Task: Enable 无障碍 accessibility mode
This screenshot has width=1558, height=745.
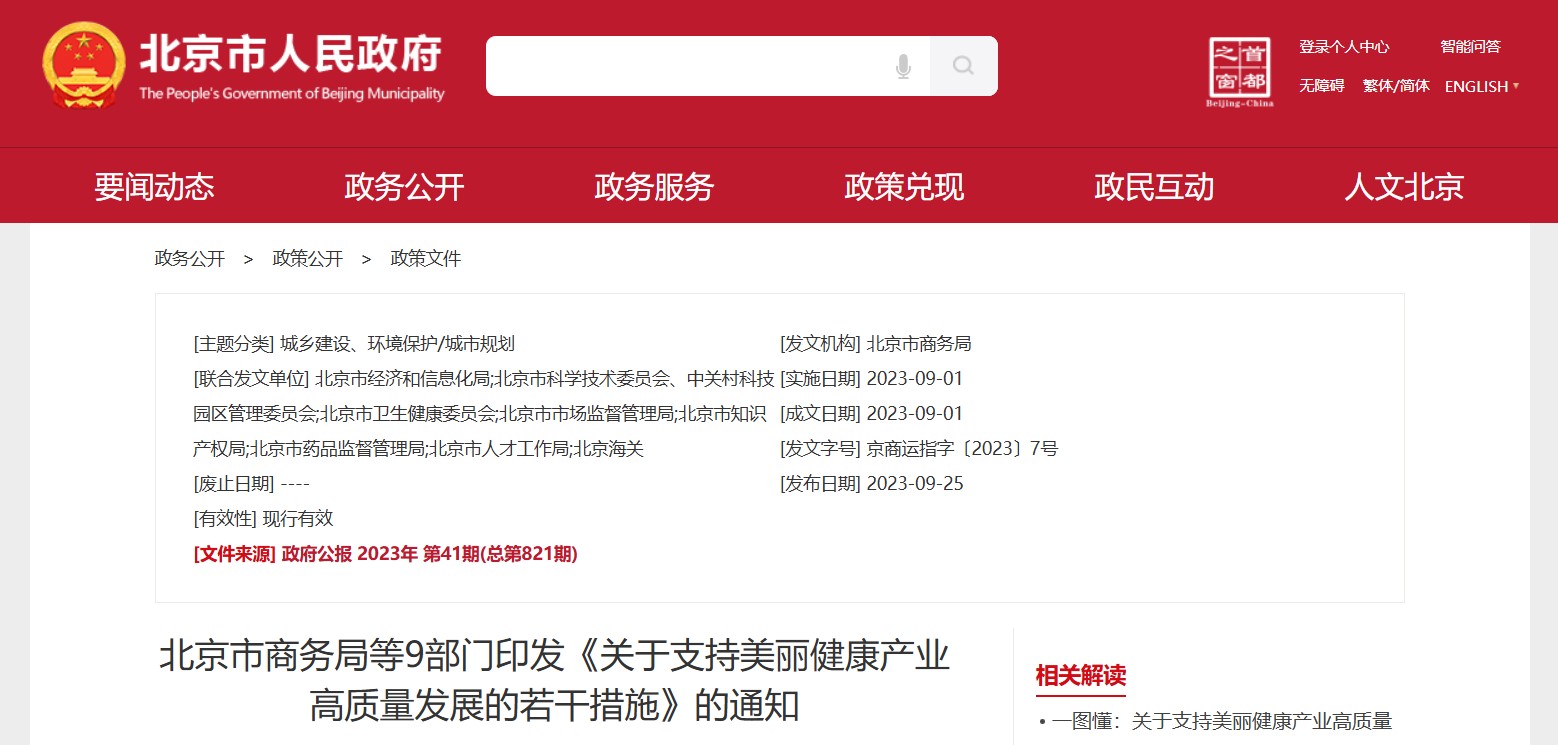Action: coord(1321,86)
